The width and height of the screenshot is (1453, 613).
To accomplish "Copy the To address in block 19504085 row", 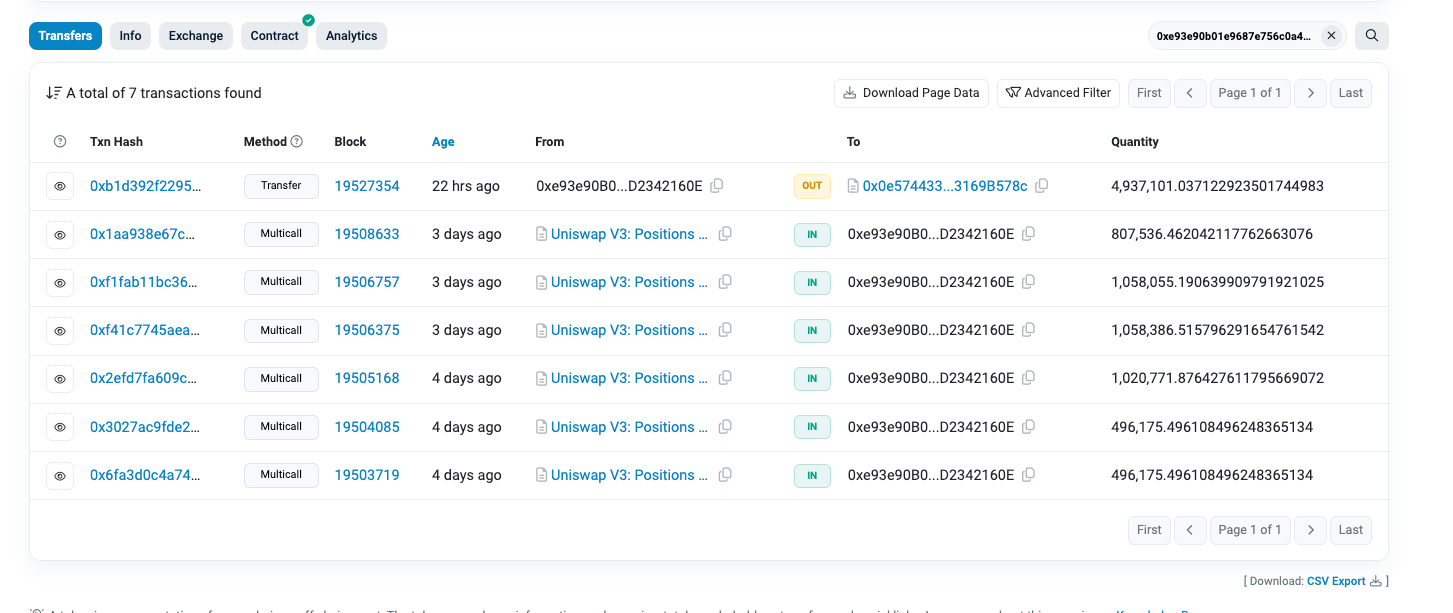I will (1028, 427).
